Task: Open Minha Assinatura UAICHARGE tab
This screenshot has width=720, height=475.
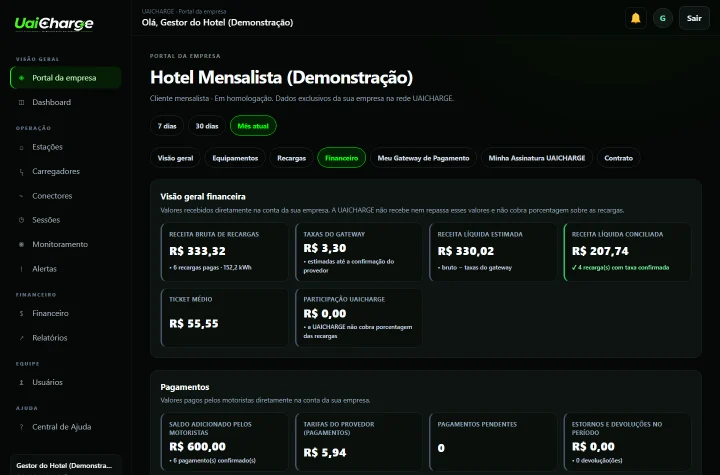Action: tap(537, 158)
